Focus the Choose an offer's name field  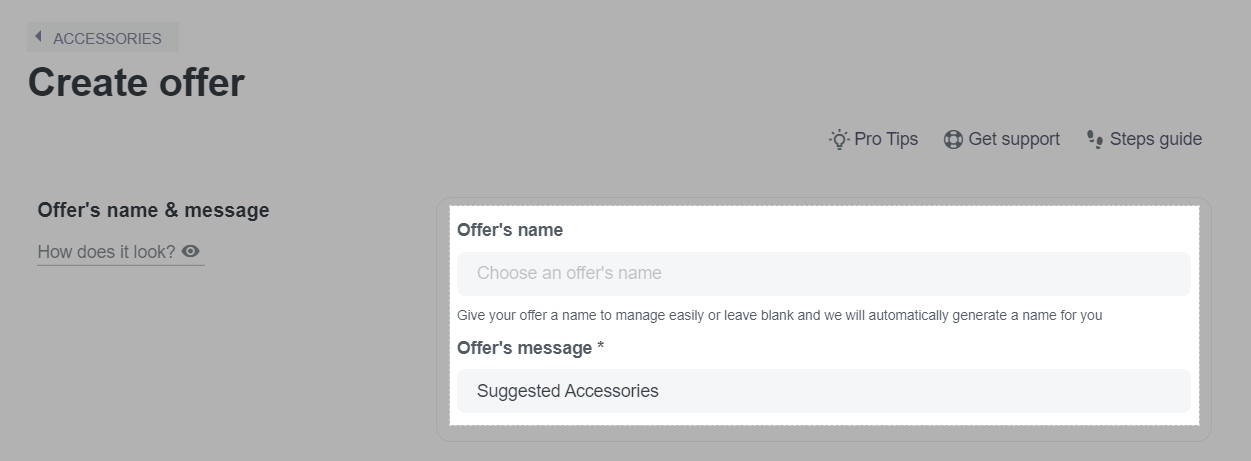pyautogui.click(x=824, y=273)
